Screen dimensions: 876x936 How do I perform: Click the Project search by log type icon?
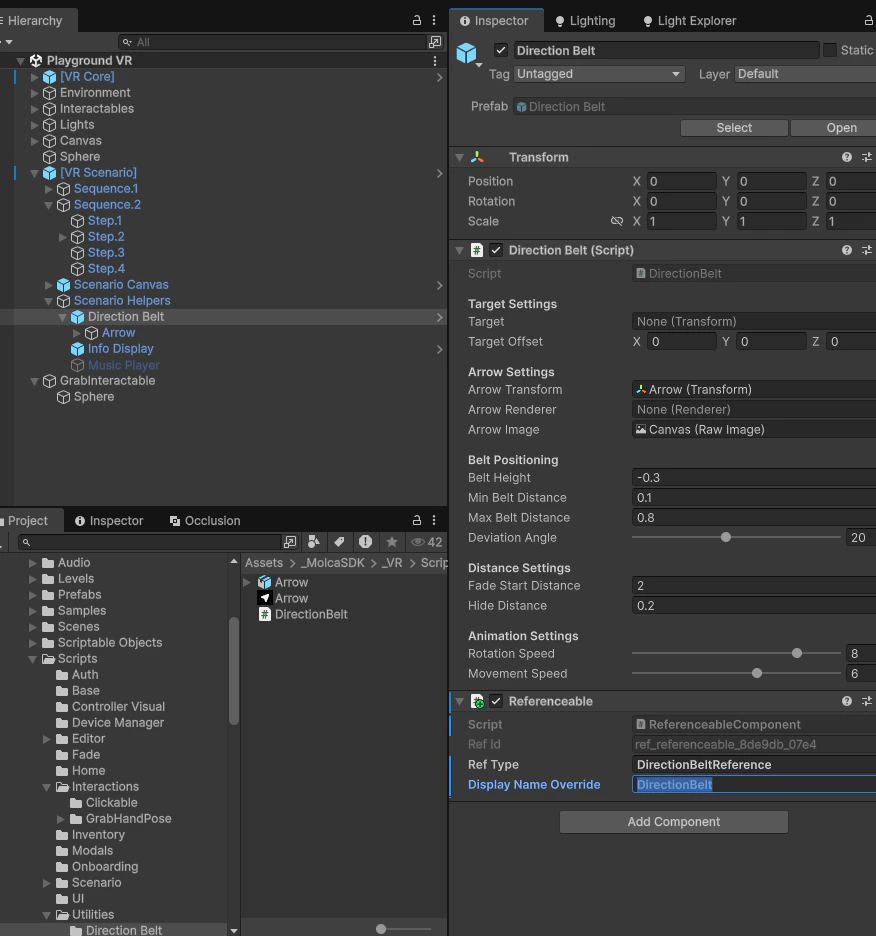coord(365,541)
